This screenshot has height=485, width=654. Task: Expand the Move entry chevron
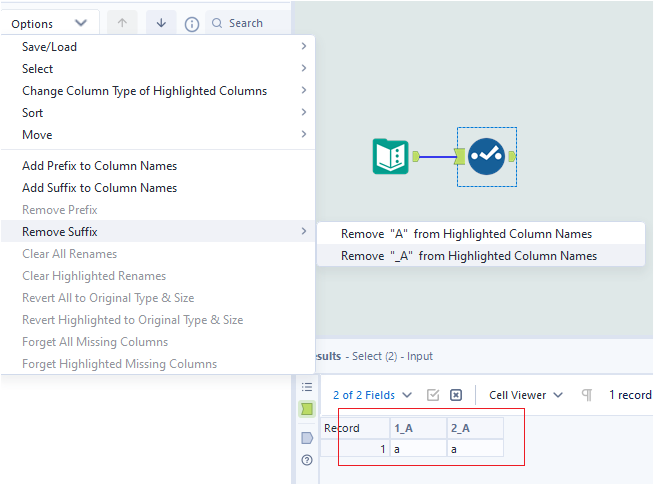[x=304, y=134]
